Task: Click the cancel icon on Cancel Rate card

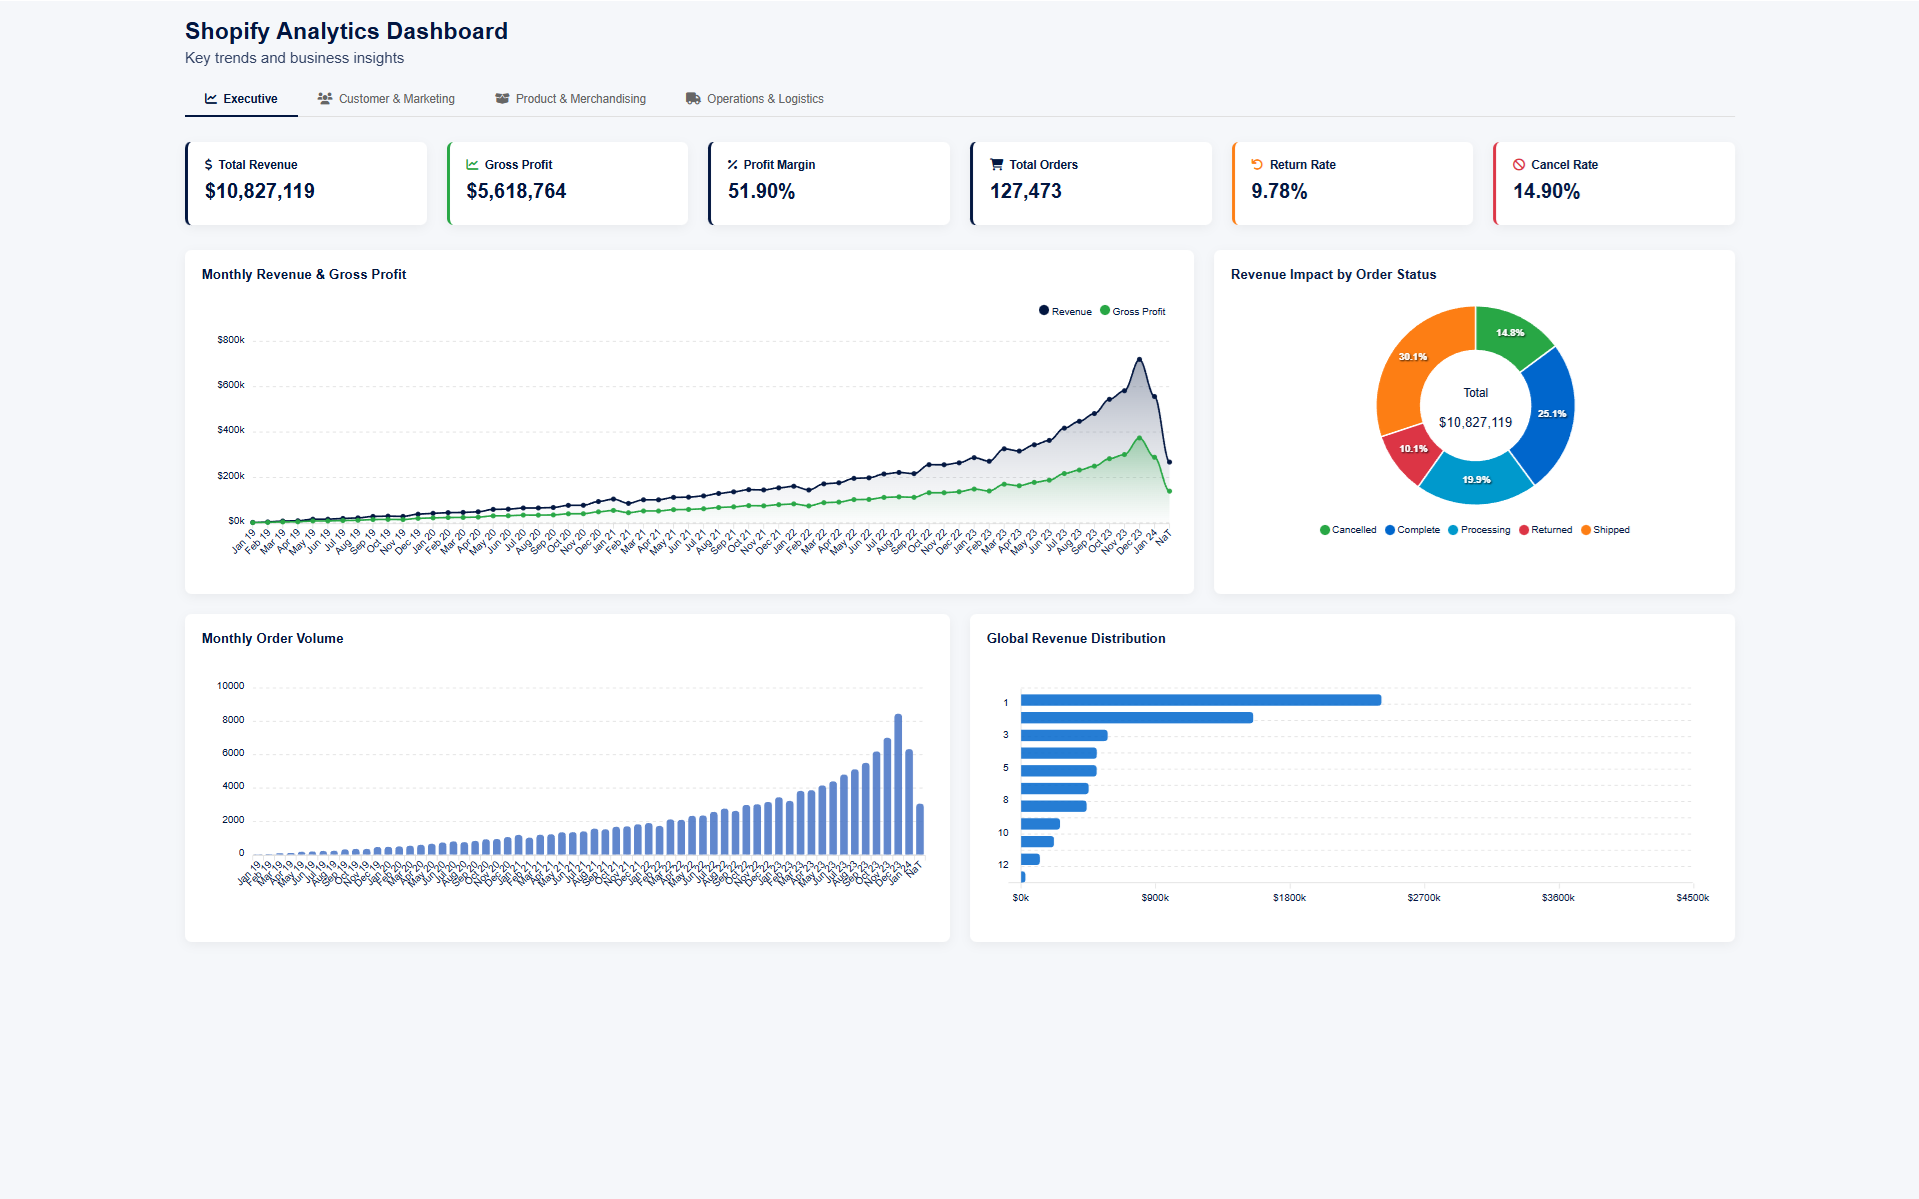Action: 1518,164
